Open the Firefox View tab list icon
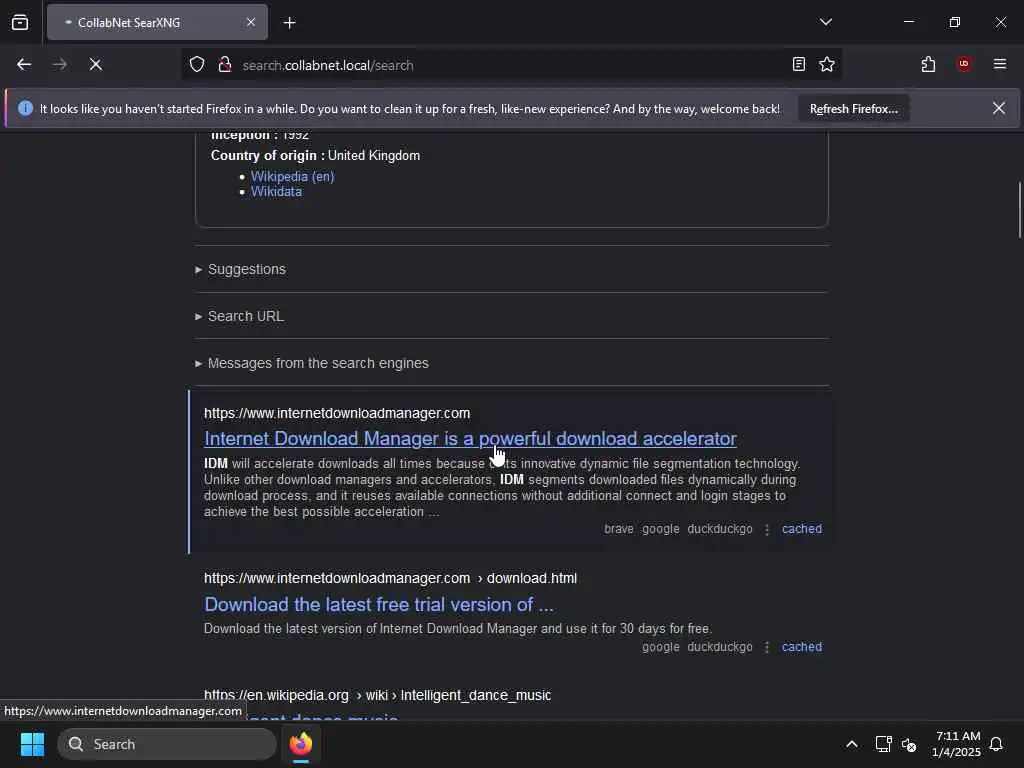1024x768 pixels. (20, 22)
